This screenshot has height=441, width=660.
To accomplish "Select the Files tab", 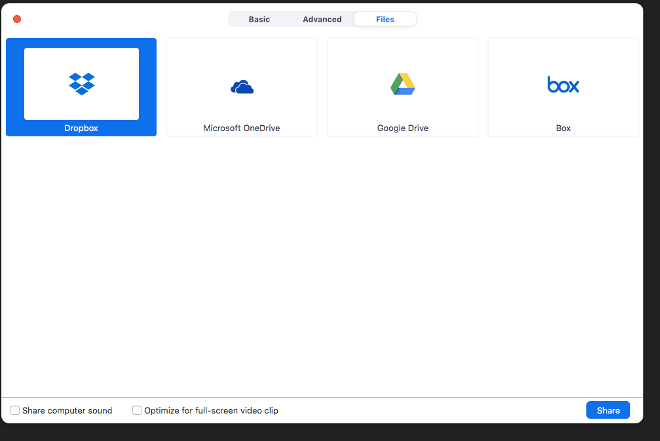I will [x=385, y=19].
